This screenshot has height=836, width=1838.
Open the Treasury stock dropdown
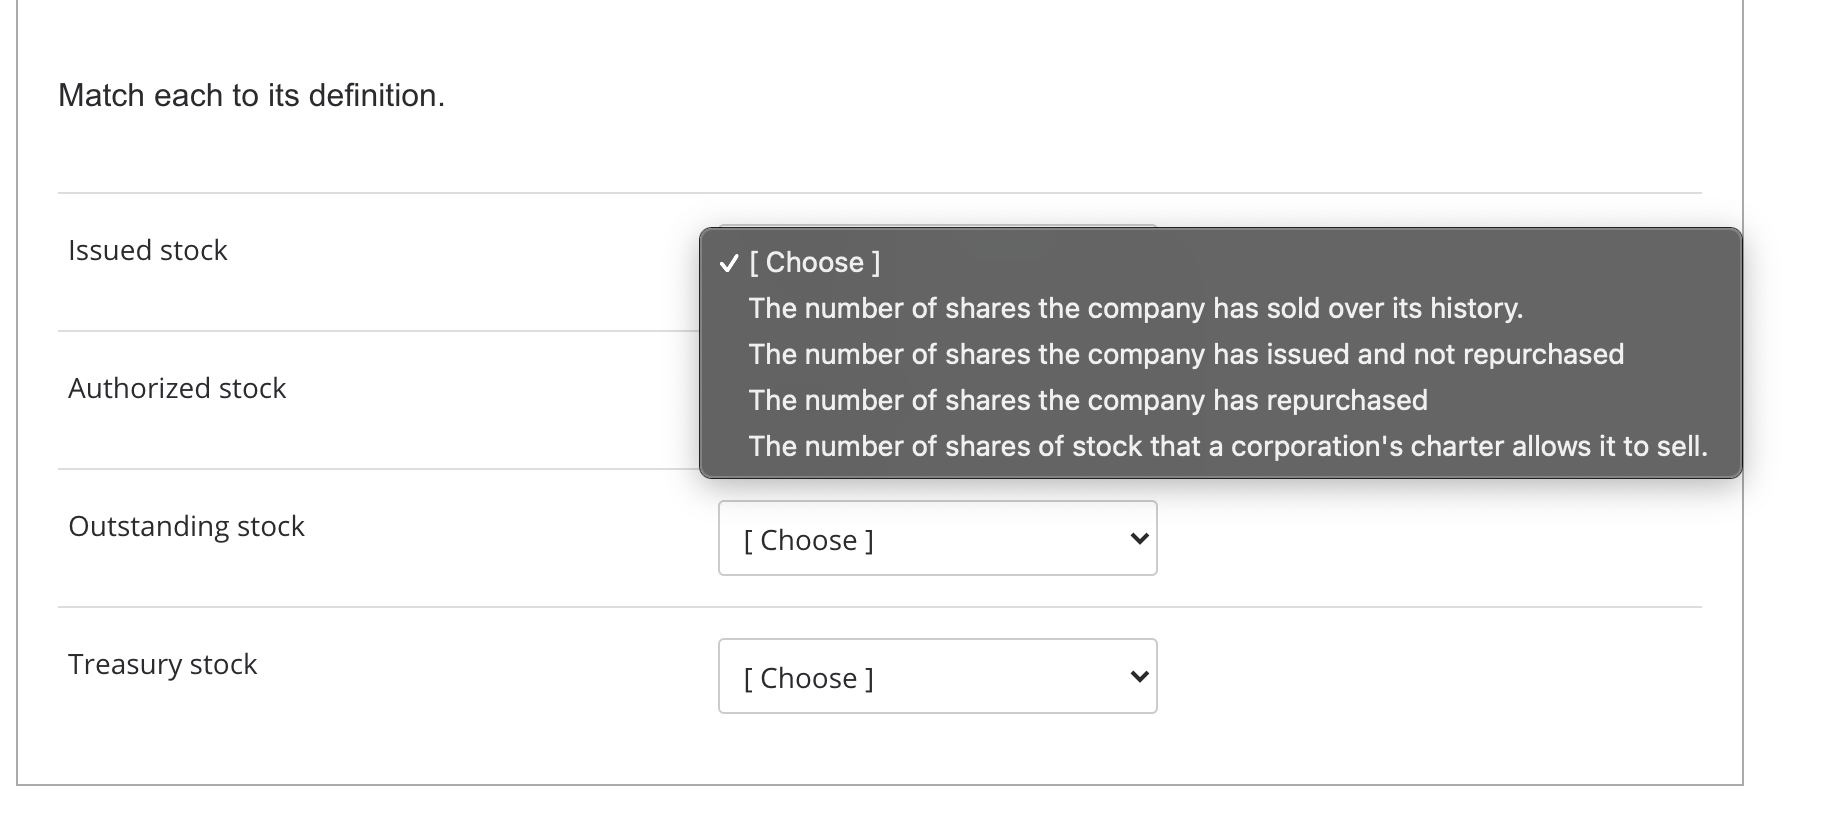pyautogui.click(x=936, y=675)
